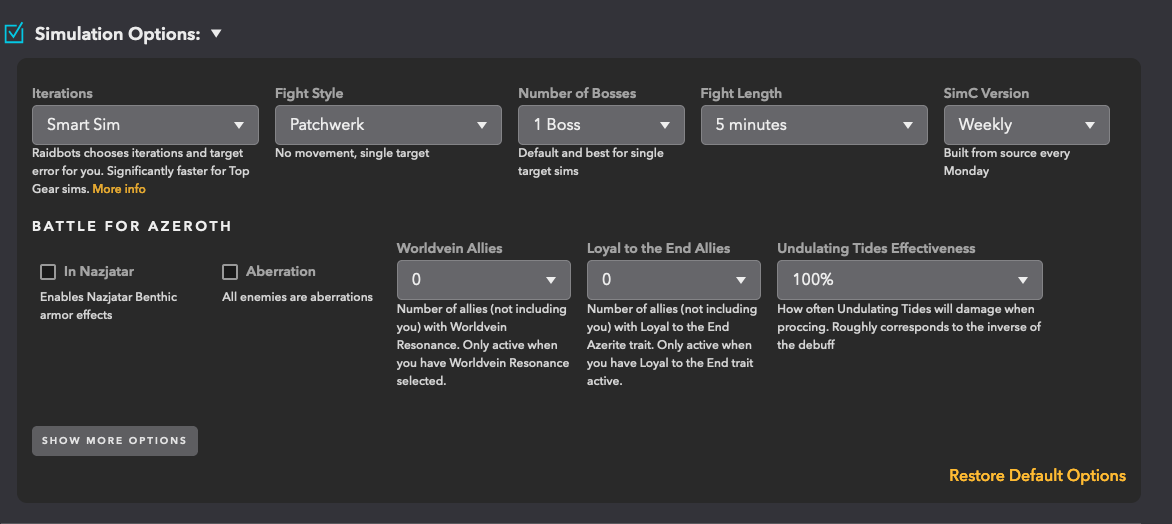Image resolution: width=1172 pixels, height=524 pixels.
Task: Open Undulating Tides Effectiveness dropdown
Action: pyautogui.click(x=909, y=280)
